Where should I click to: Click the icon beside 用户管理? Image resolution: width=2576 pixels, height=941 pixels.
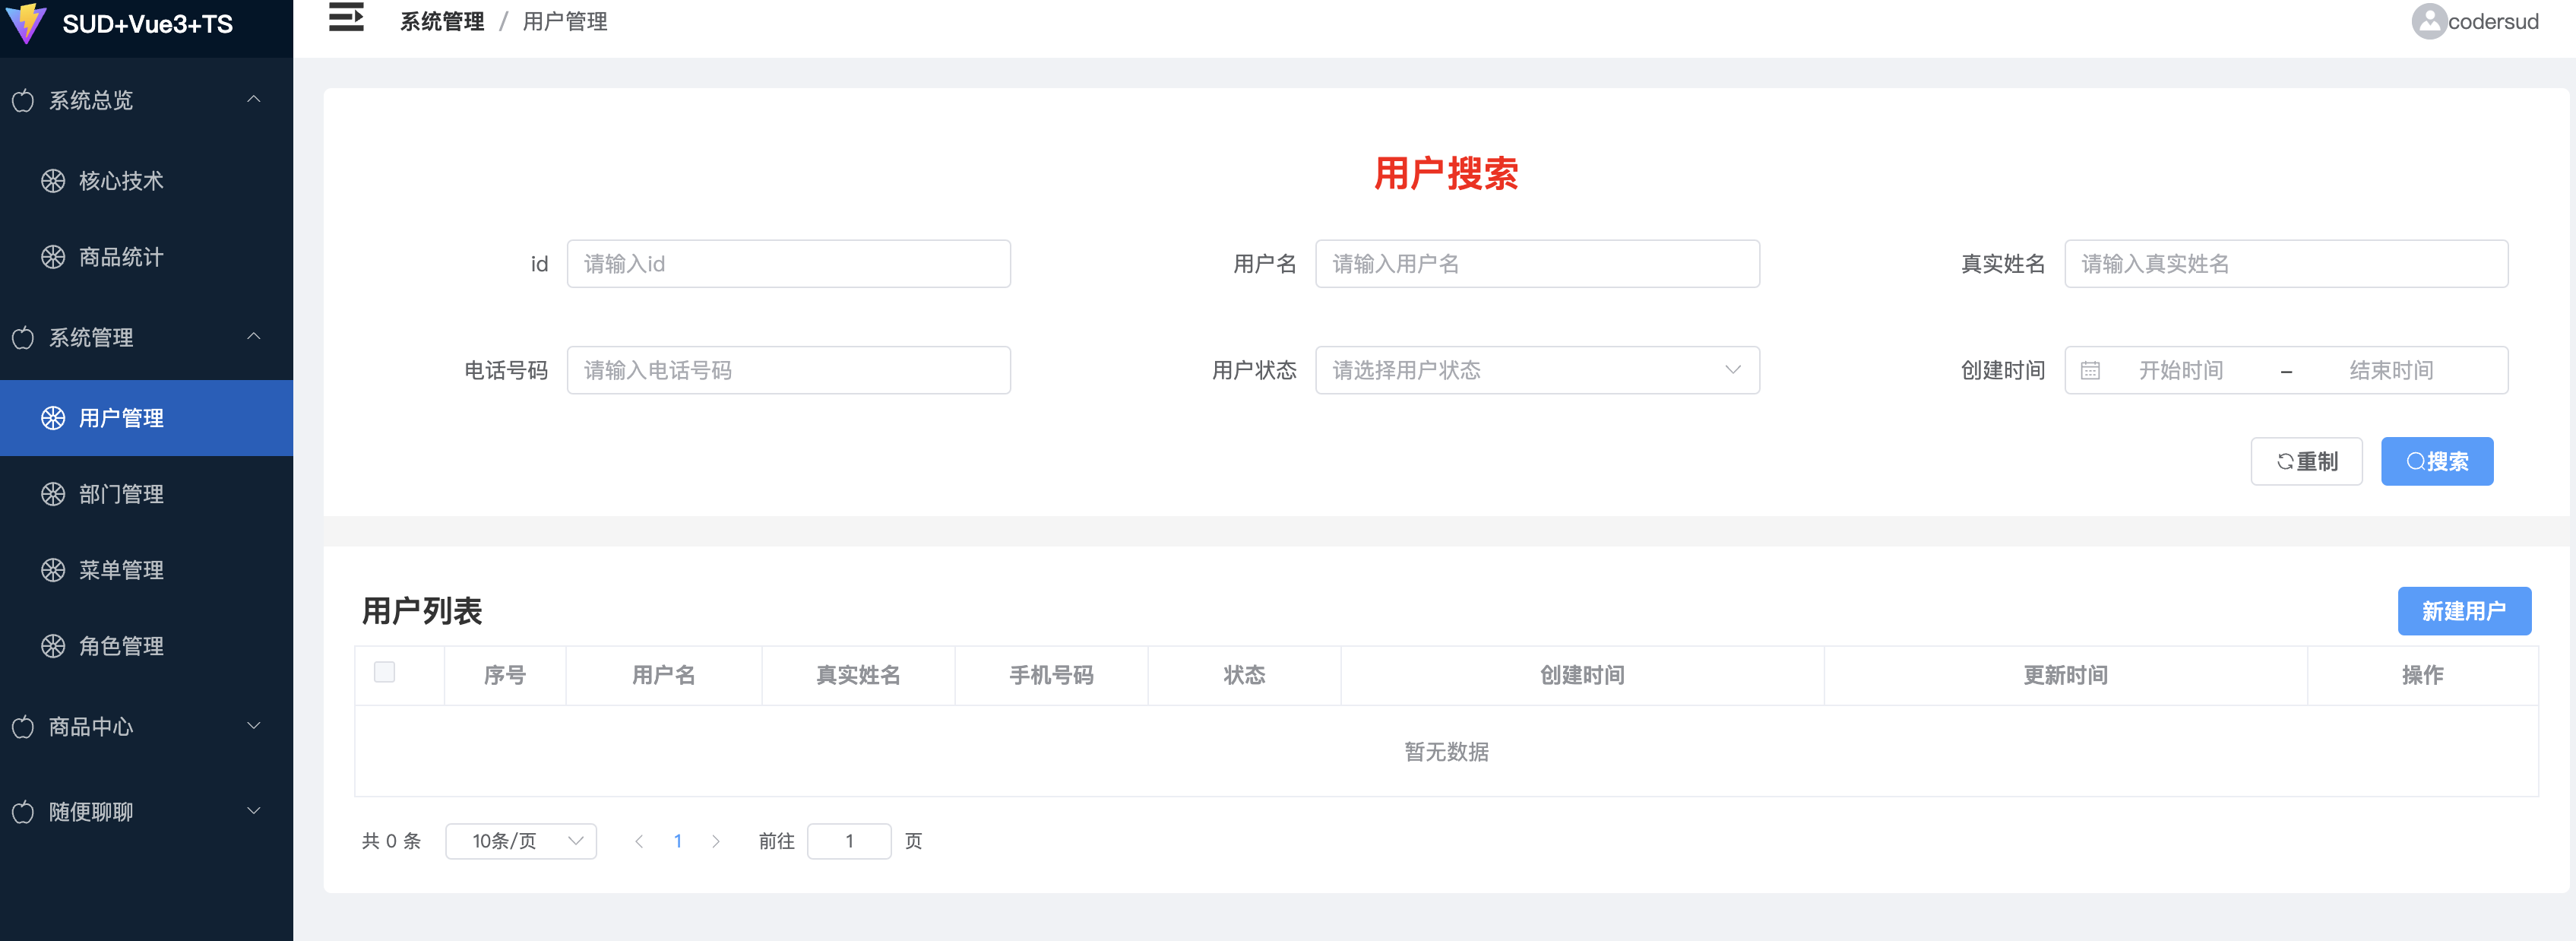53,418
